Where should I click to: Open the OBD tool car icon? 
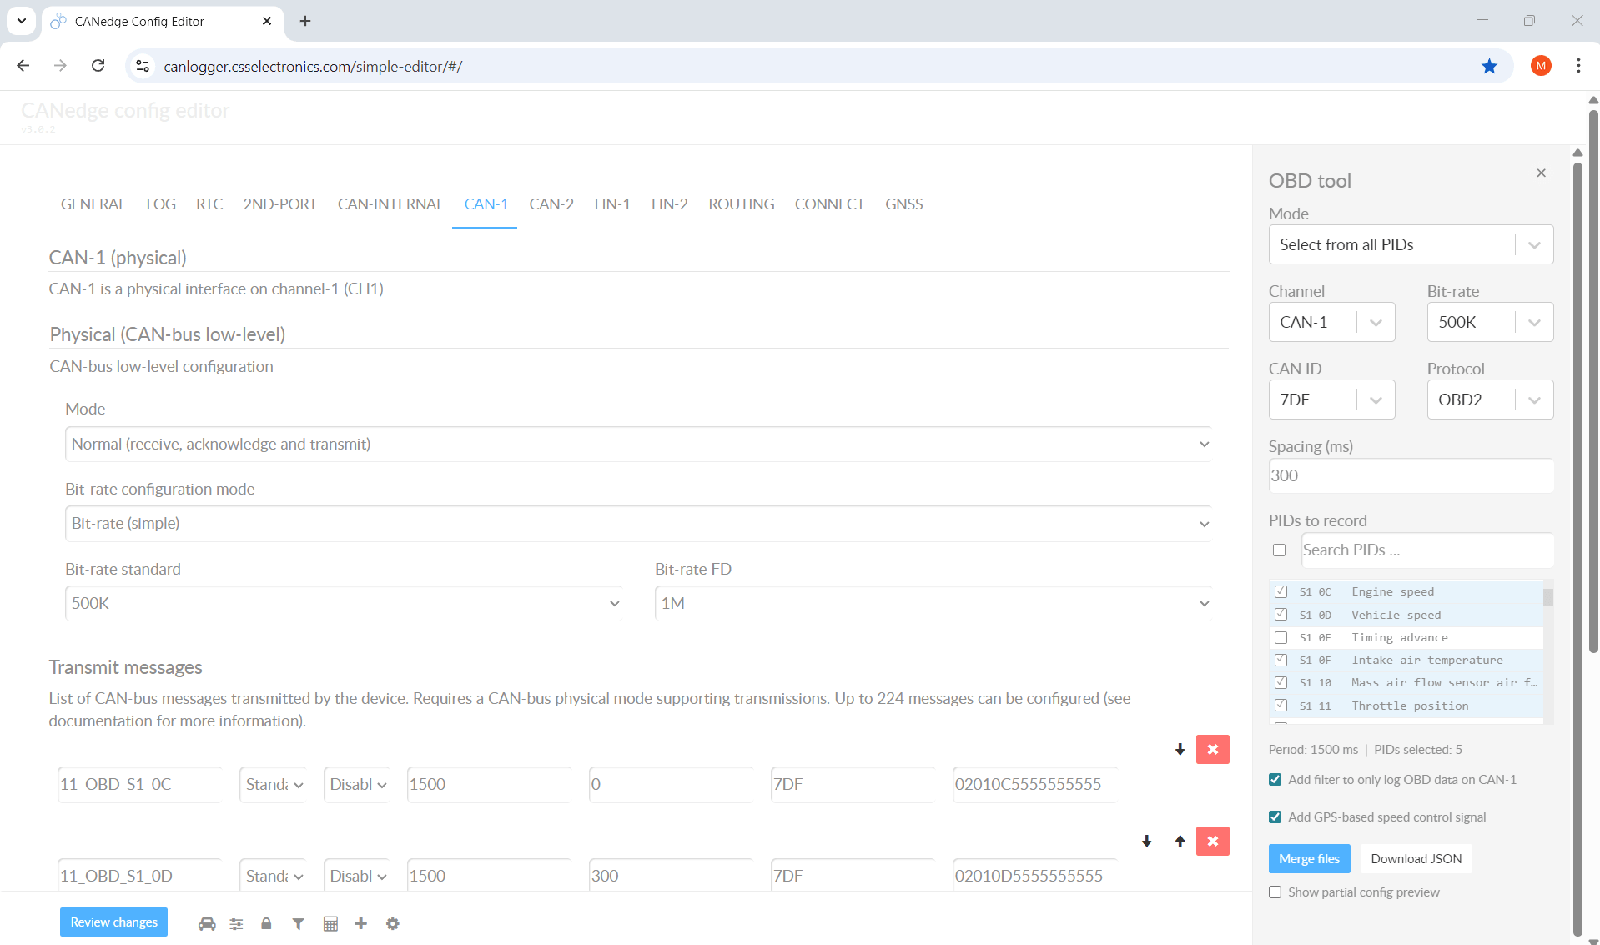[207, 924]
